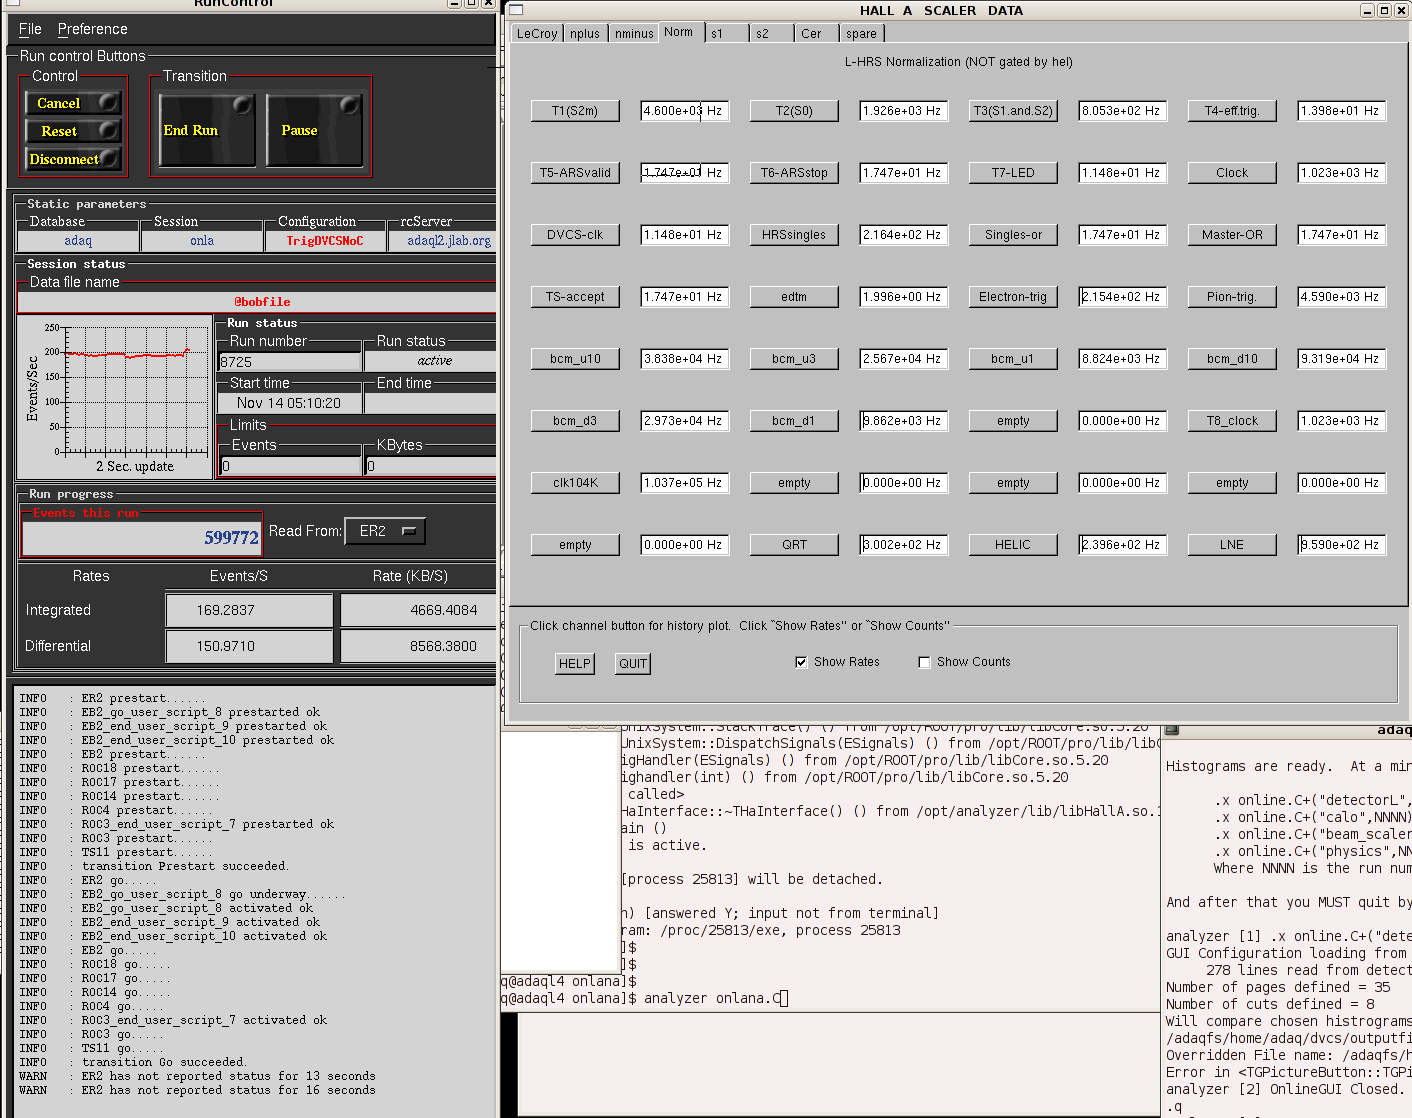The image size is (1412, 1118).
Task: Open history for T6-ARSstop channel
Action: click(x=794, y=173)
